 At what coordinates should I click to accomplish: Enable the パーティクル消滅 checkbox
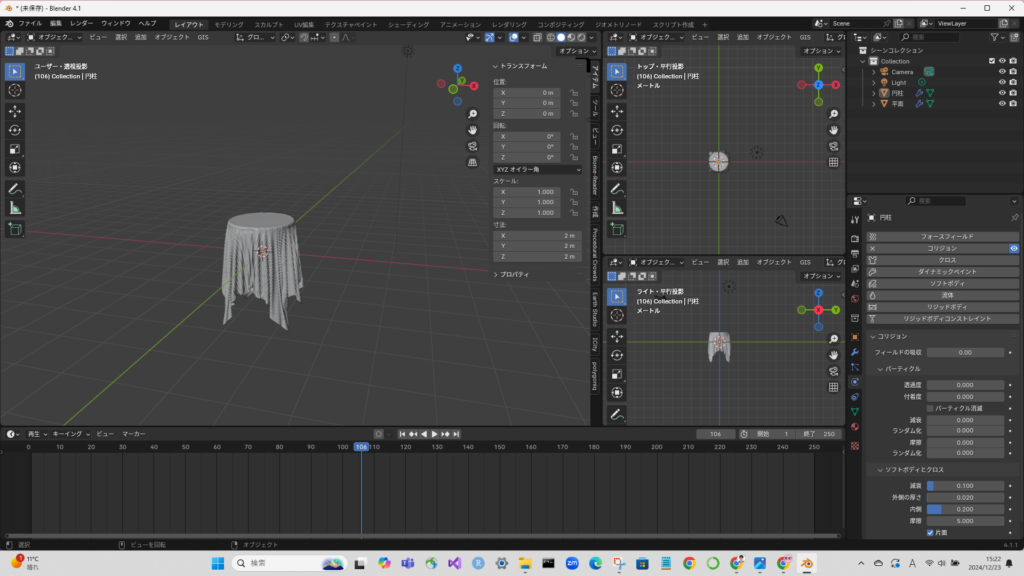[x=931, y=408]
